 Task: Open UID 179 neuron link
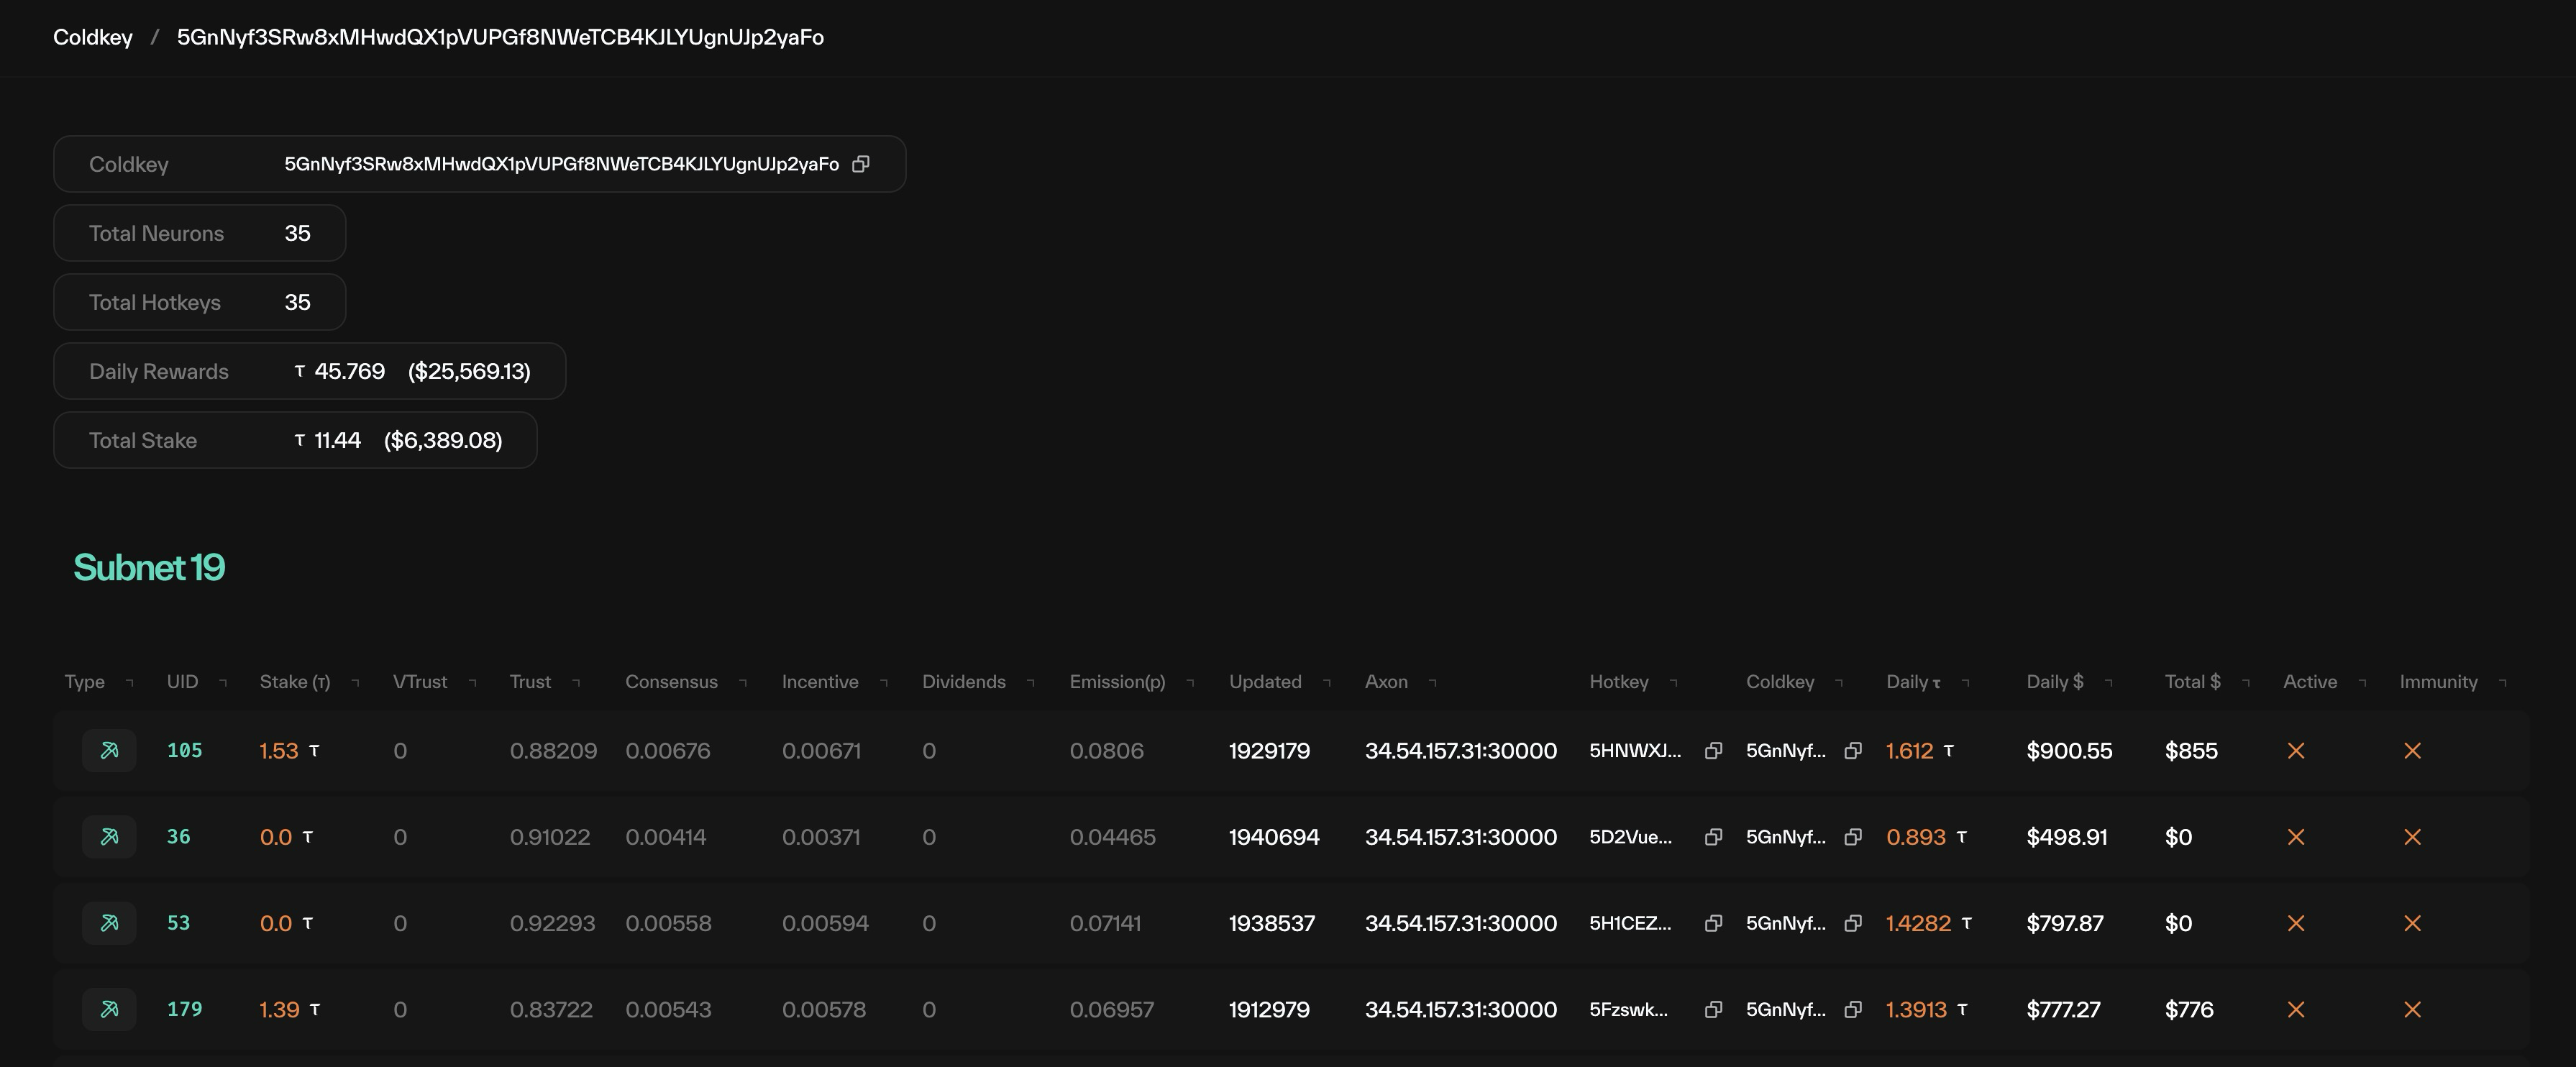pyautogui.click(x=185, y=1010)
